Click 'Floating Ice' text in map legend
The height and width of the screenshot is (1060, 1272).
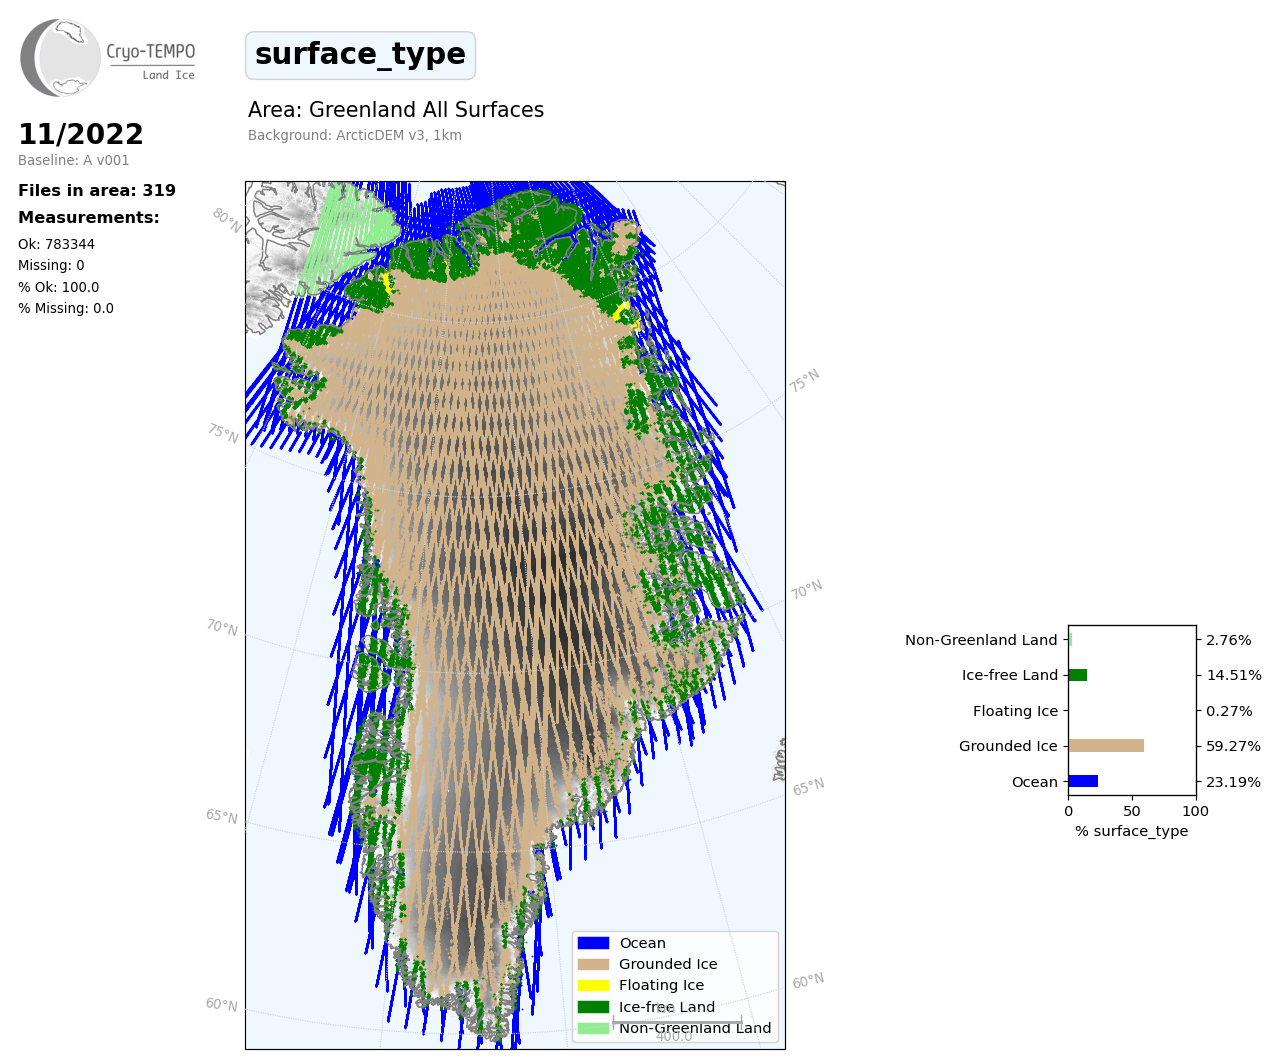coord(661,985)
